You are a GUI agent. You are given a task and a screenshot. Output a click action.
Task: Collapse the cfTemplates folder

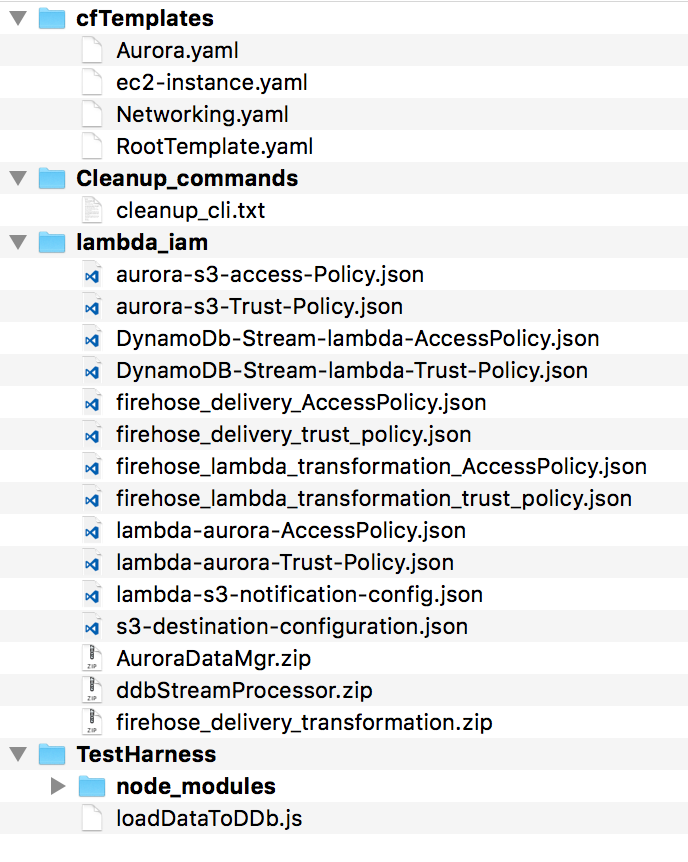[x=18, y=18]
